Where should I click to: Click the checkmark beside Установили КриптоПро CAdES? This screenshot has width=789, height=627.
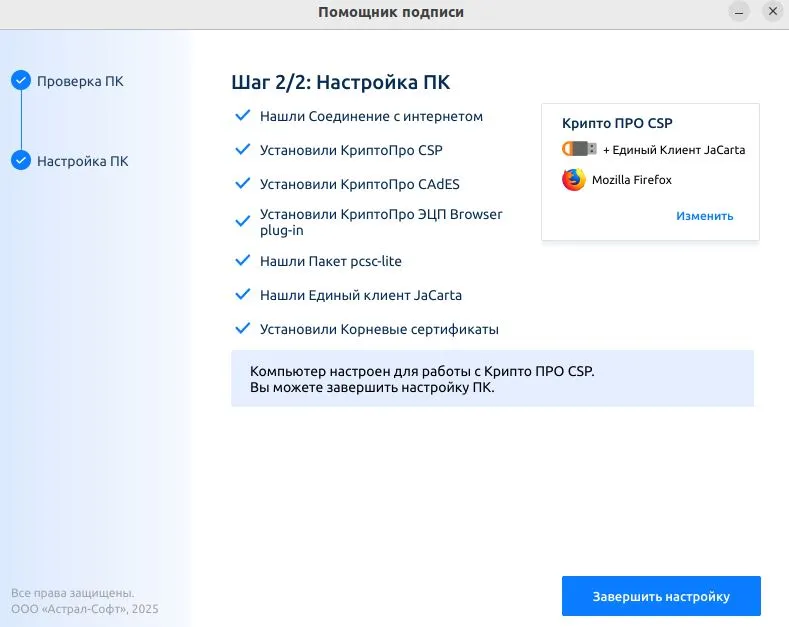(x=243, y=183)
